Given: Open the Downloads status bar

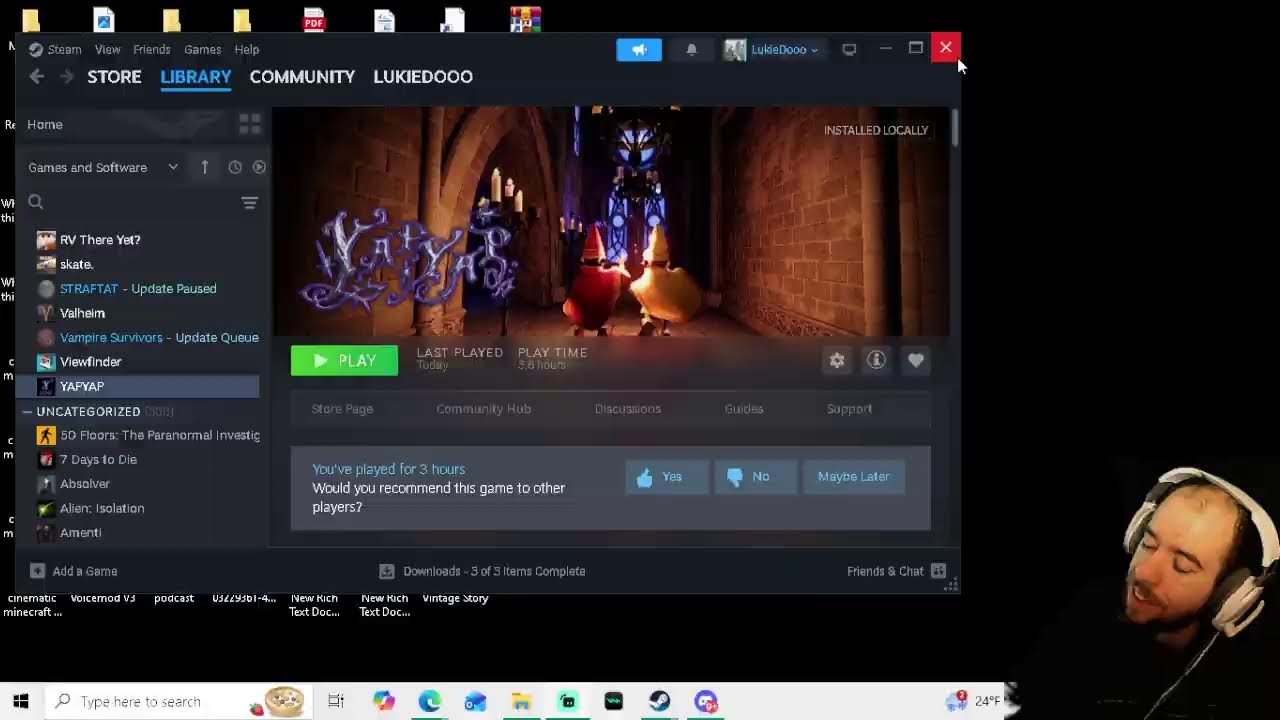Looking at the screenshot, I should pyautogui.click(x=482, y=571).
